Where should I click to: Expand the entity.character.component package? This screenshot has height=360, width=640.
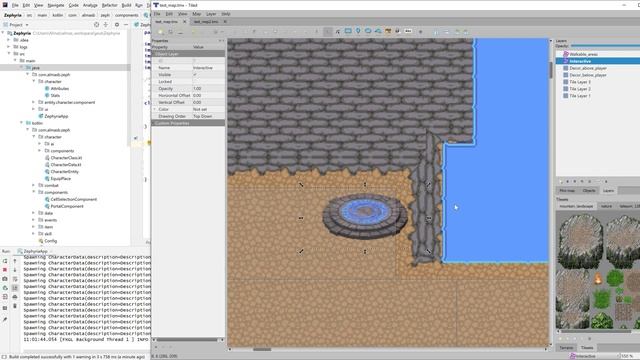(33, 102)
